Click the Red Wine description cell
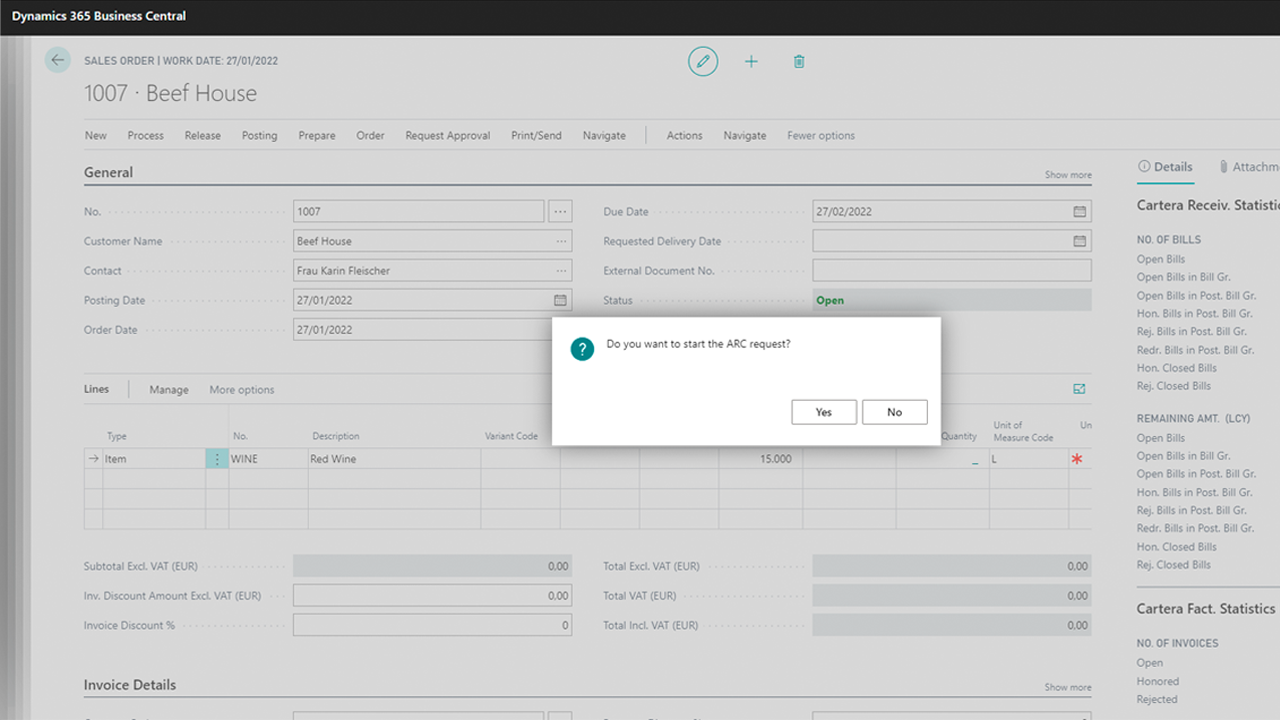1280x720 pixels. [394, 459]
